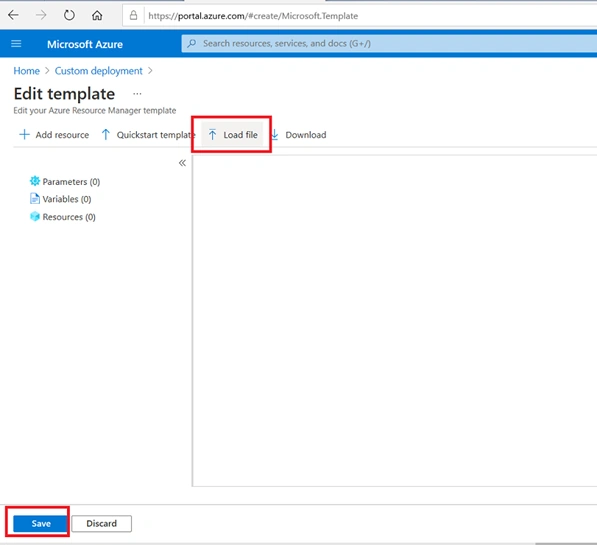Save the template

pyautogui.click(x=41, y=523)
